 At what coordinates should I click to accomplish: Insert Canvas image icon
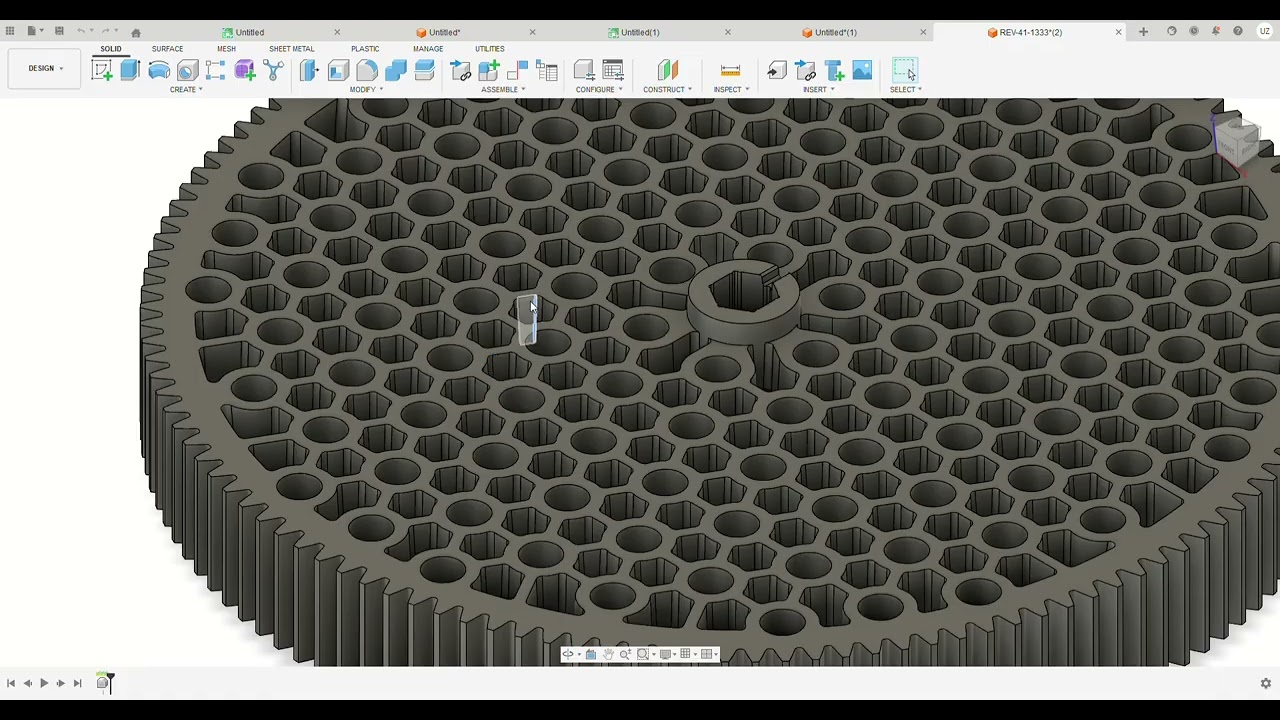click(862, 70)
